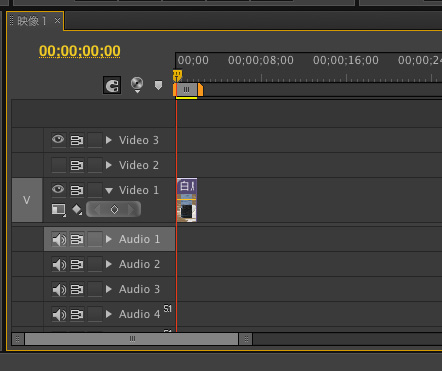Viewport: 442px width, 371px height.
Task: Click the ruler at 00;00;08;00
Action: [261, 60]
